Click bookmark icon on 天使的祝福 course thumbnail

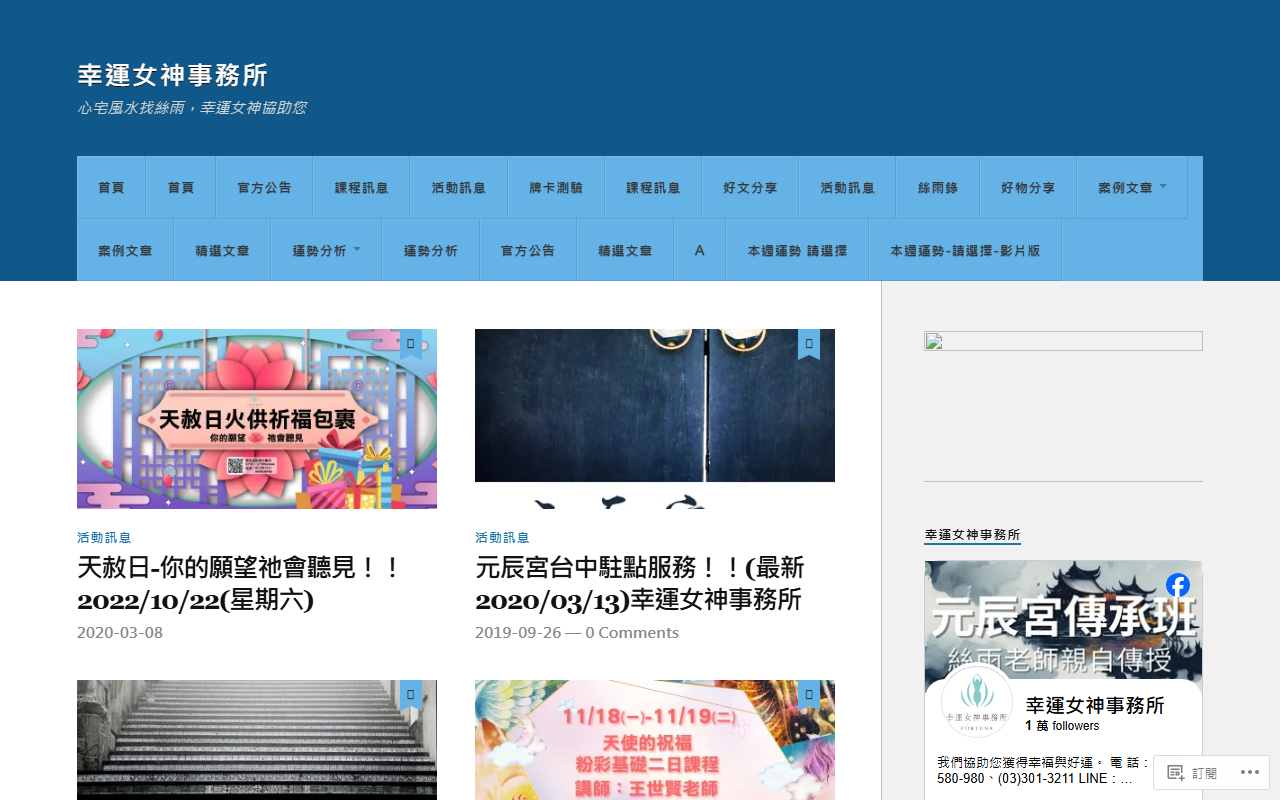coord(809,695)
